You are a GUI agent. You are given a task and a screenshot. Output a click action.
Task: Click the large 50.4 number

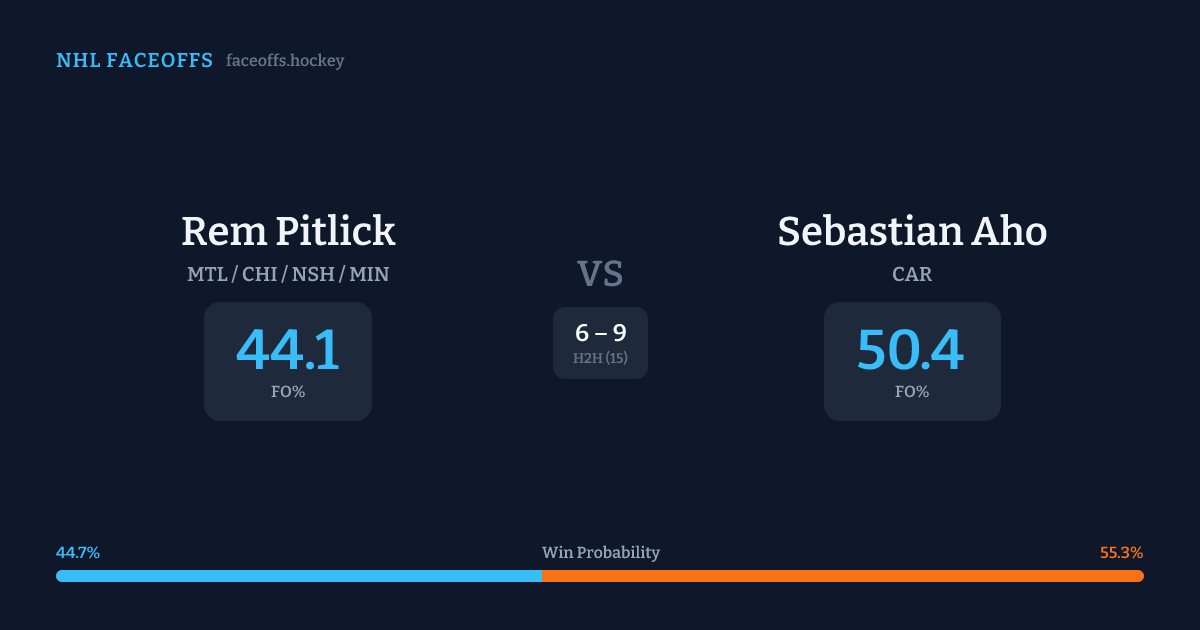[x=910, y=350]
